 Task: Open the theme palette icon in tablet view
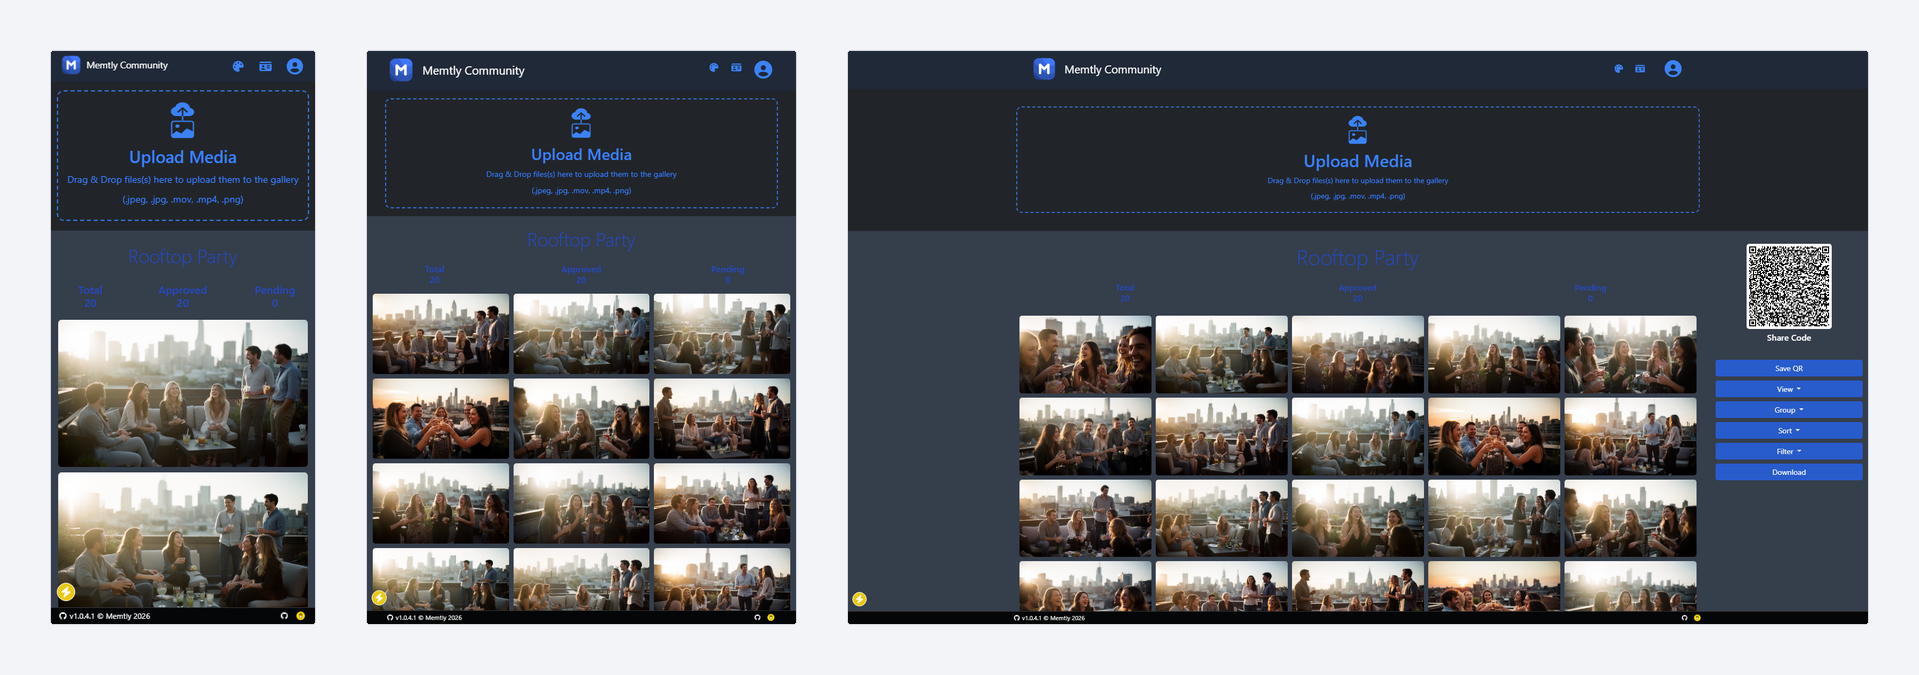tap(714, 68)
